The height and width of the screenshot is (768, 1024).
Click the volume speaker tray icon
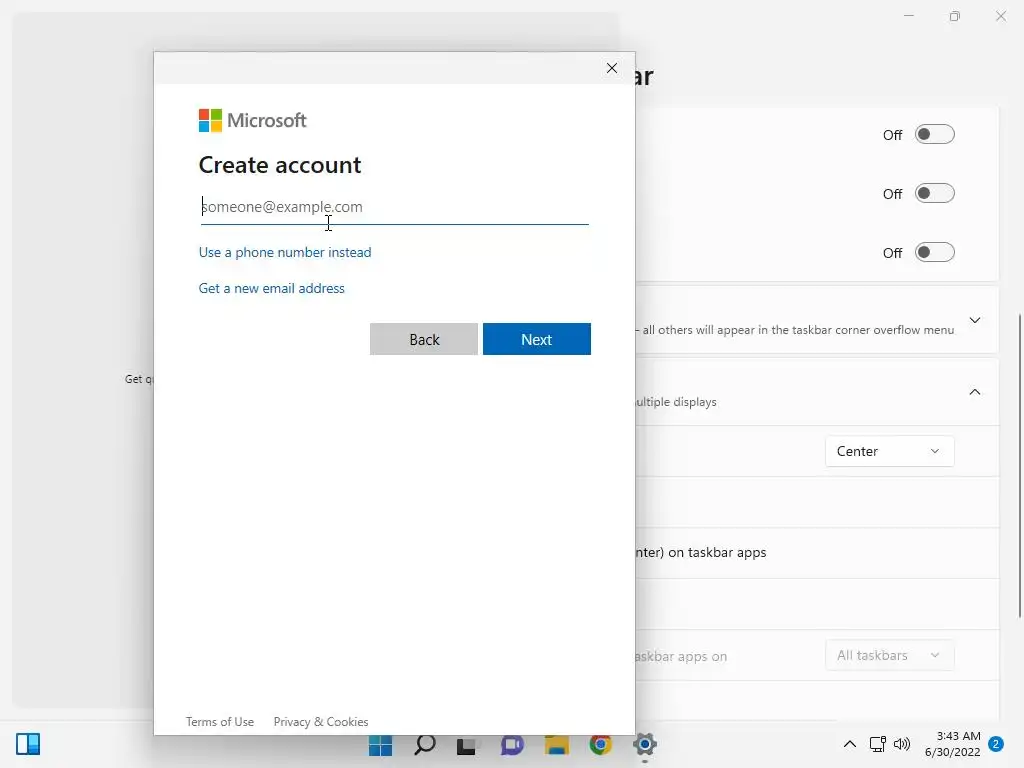coord(902,744)
